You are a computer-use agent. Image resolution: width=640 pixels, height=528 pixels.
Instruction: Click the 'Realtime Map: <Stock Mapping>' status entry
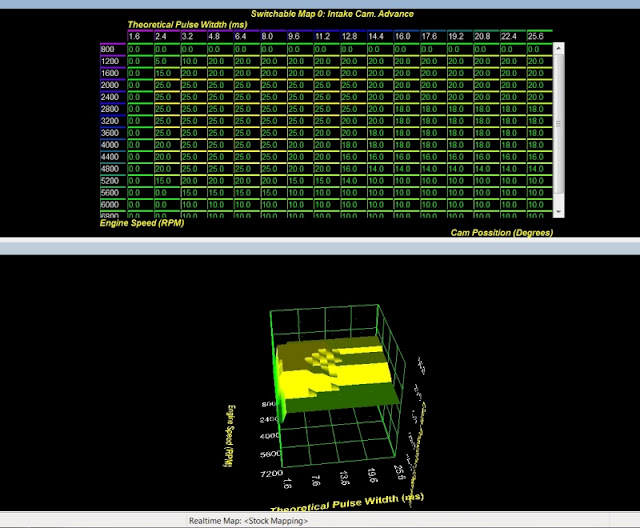[x=248, y=521]
